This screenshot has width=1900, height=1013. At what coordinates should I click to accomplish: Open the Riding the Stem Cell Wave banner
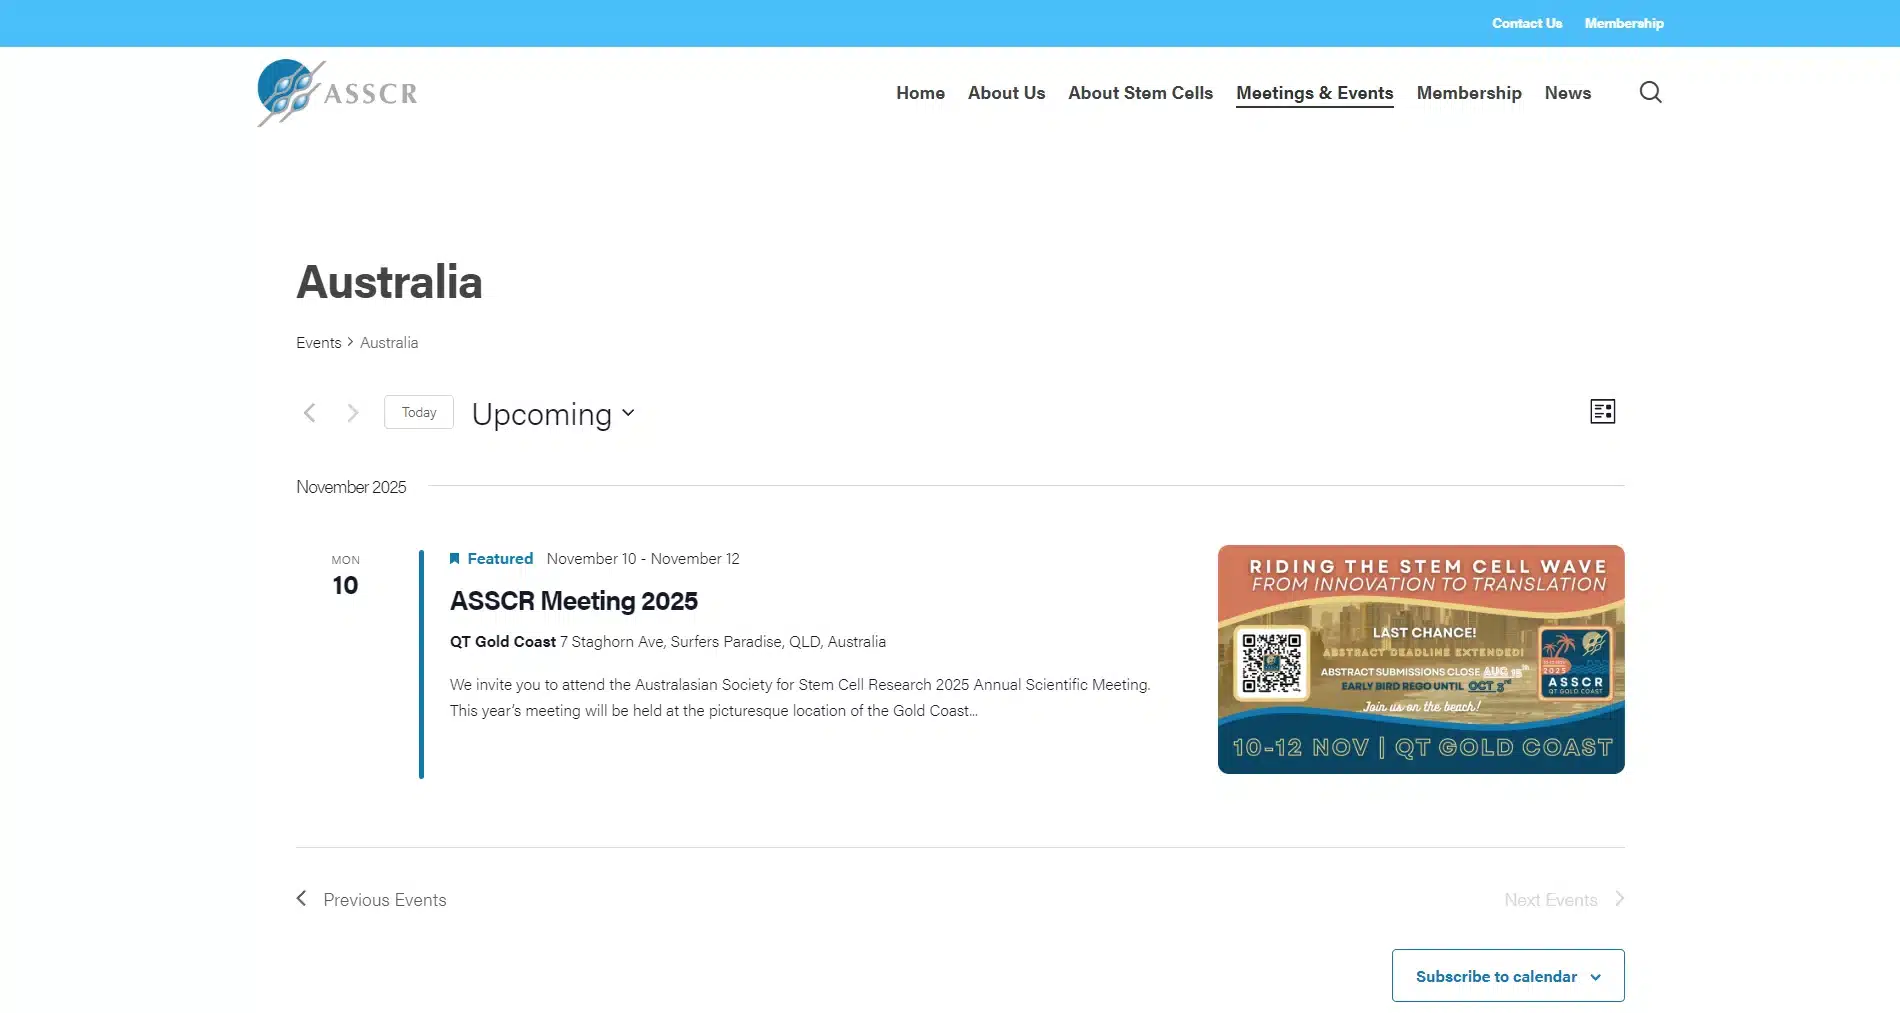coord(1421,659)
